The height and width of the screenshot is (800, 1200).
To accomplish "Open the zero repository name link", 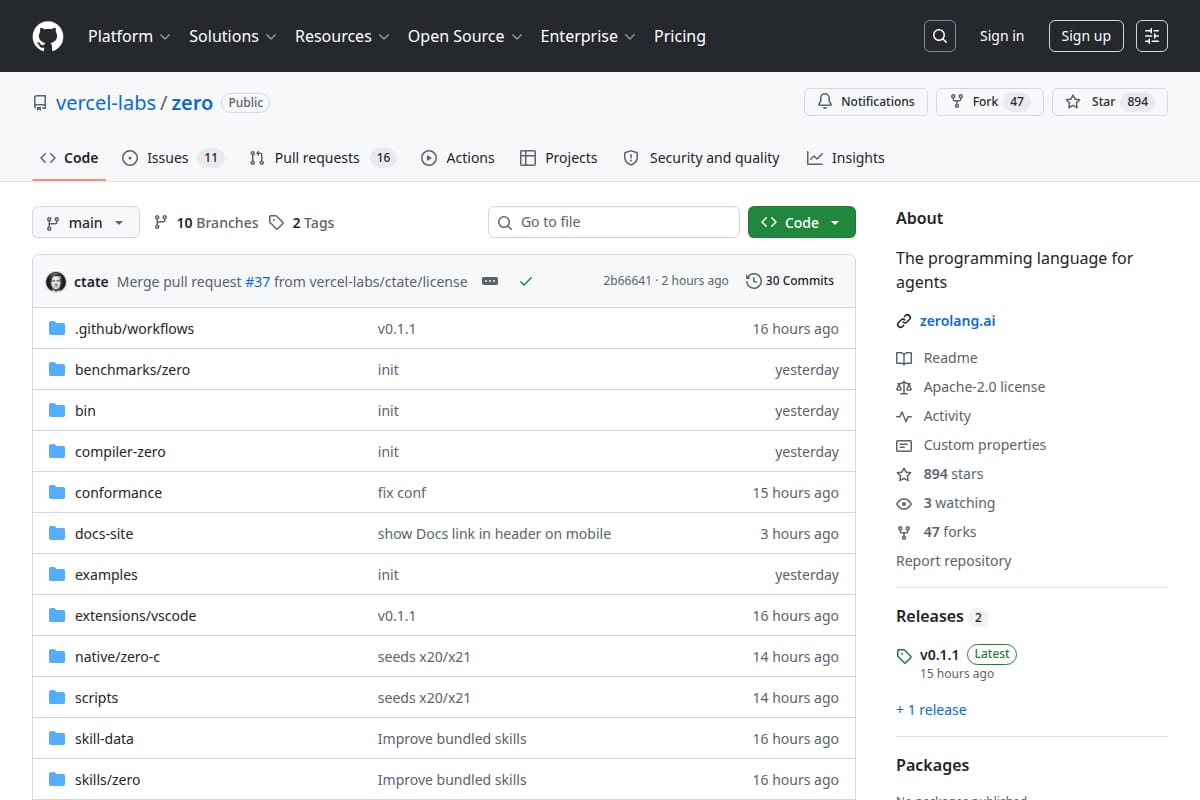I will [192, 103].
